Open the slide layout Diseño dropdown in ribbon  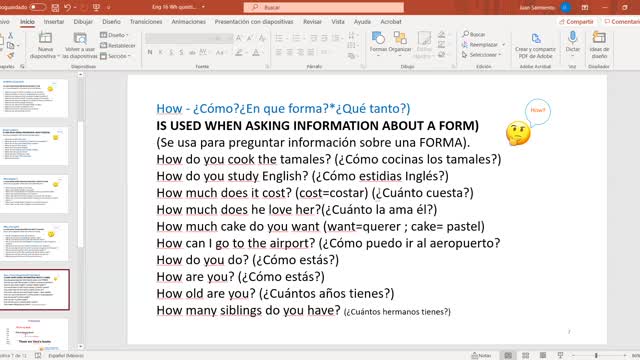[114, 35]
